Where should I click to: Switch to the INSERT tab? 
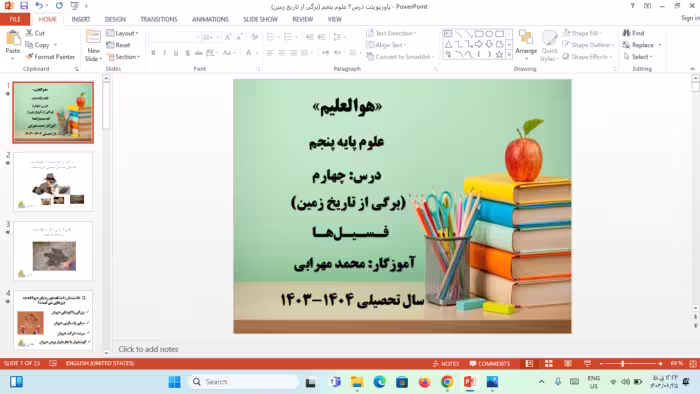[81, 19]
